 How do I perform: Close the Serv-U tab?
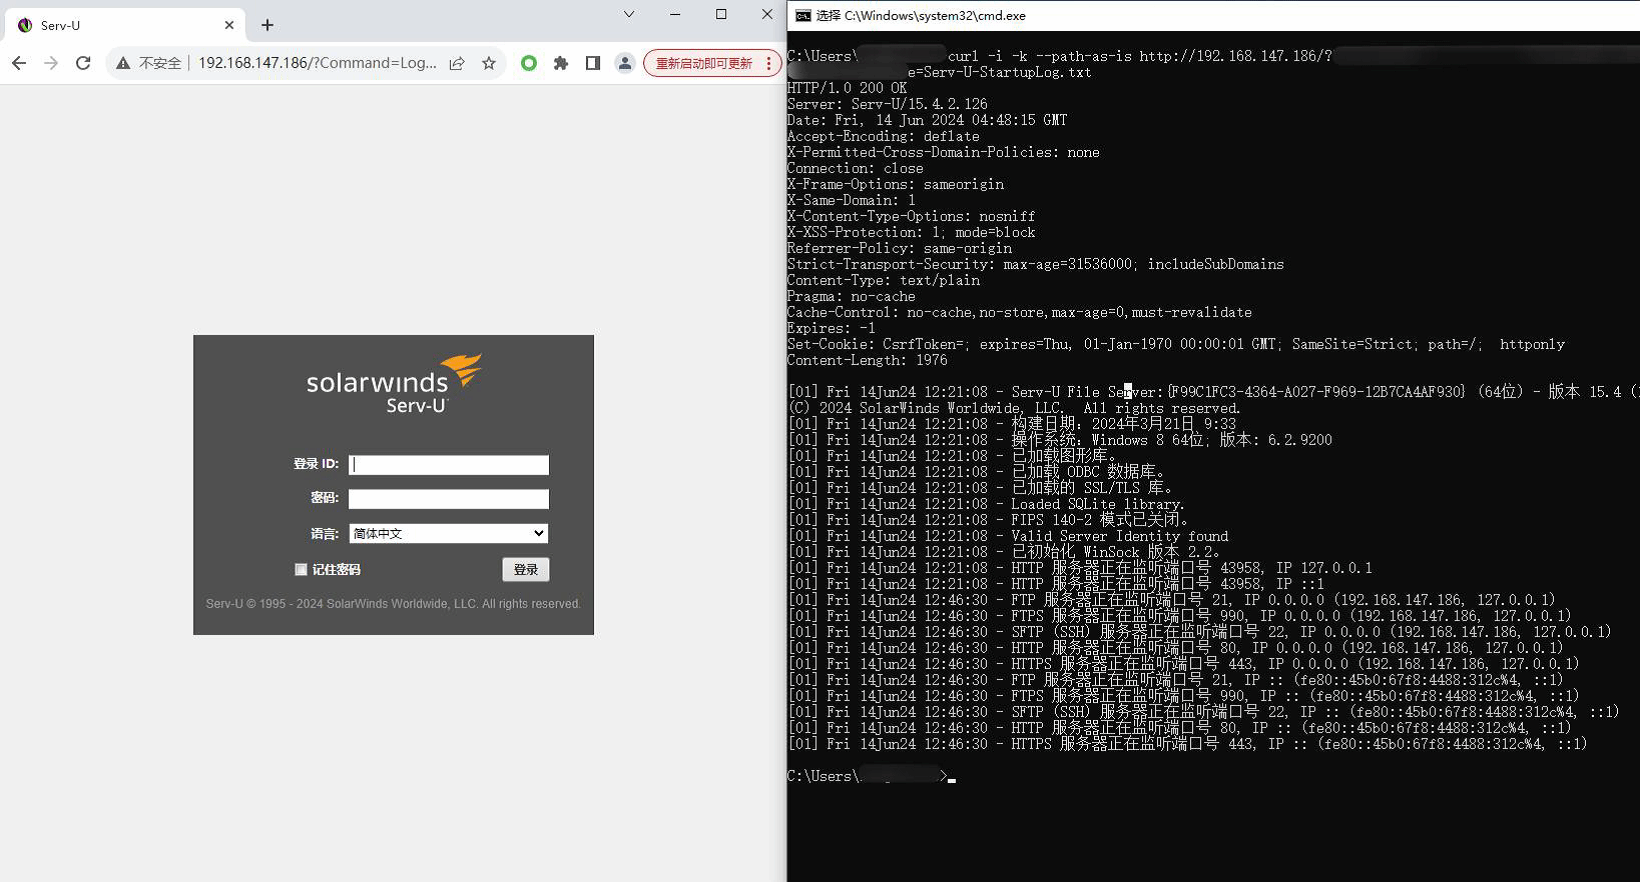(229, 25)
